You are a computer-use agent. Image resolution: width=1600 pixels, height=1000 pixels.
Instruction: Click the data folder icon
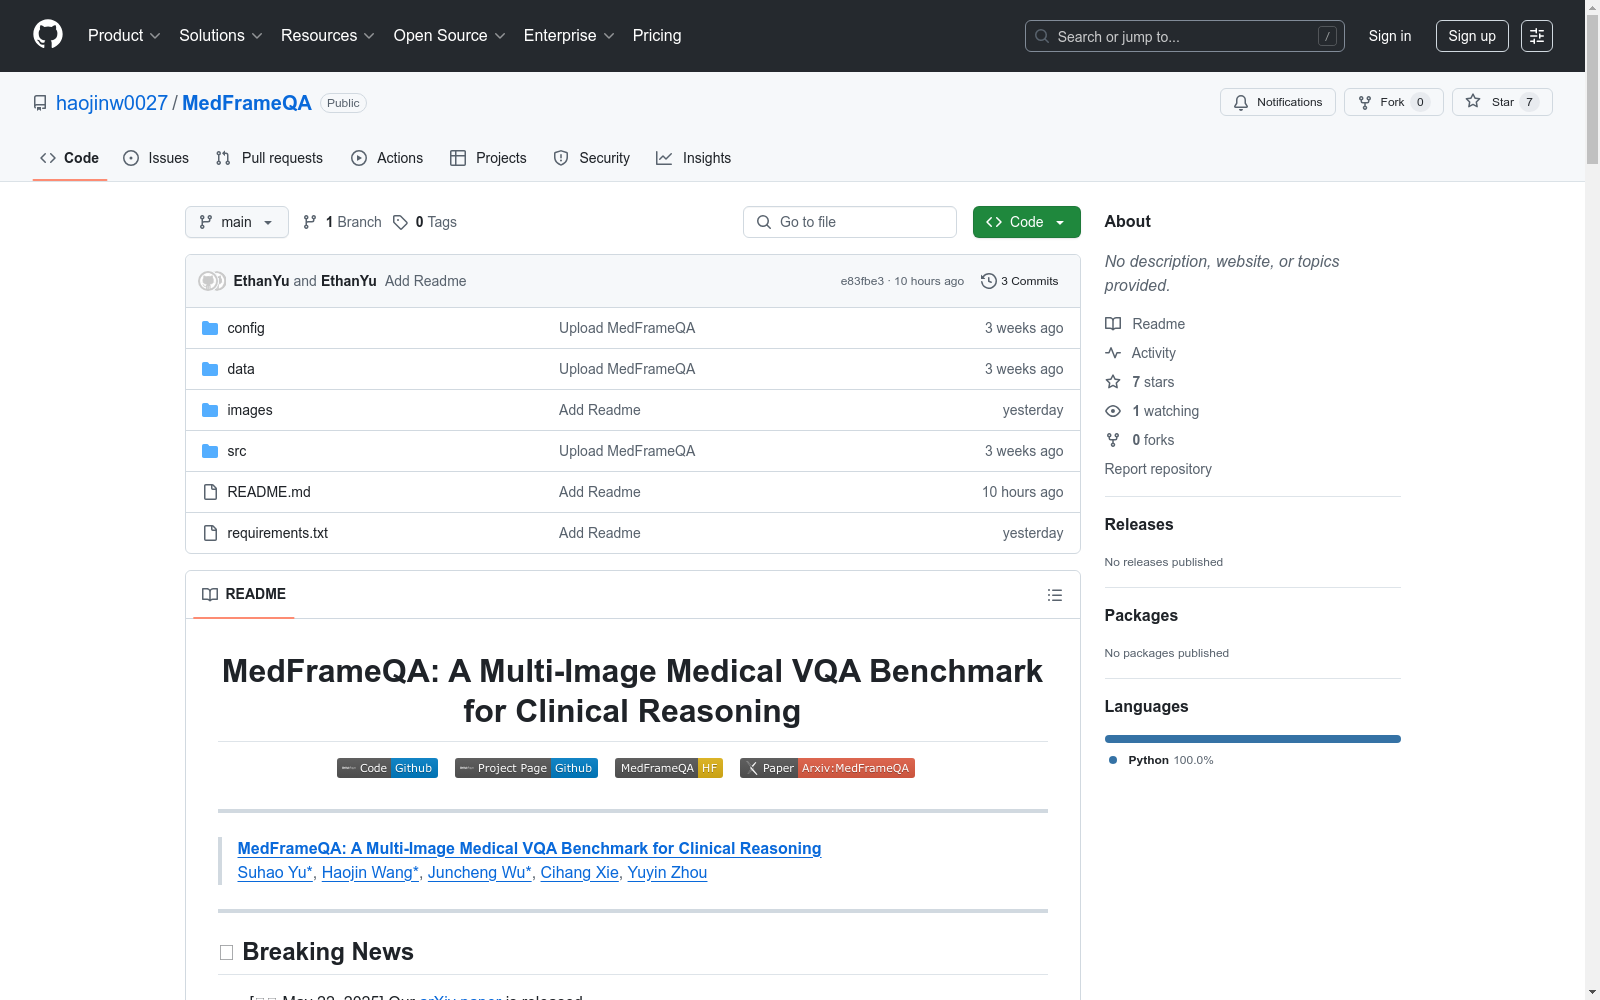pos(210,369)
